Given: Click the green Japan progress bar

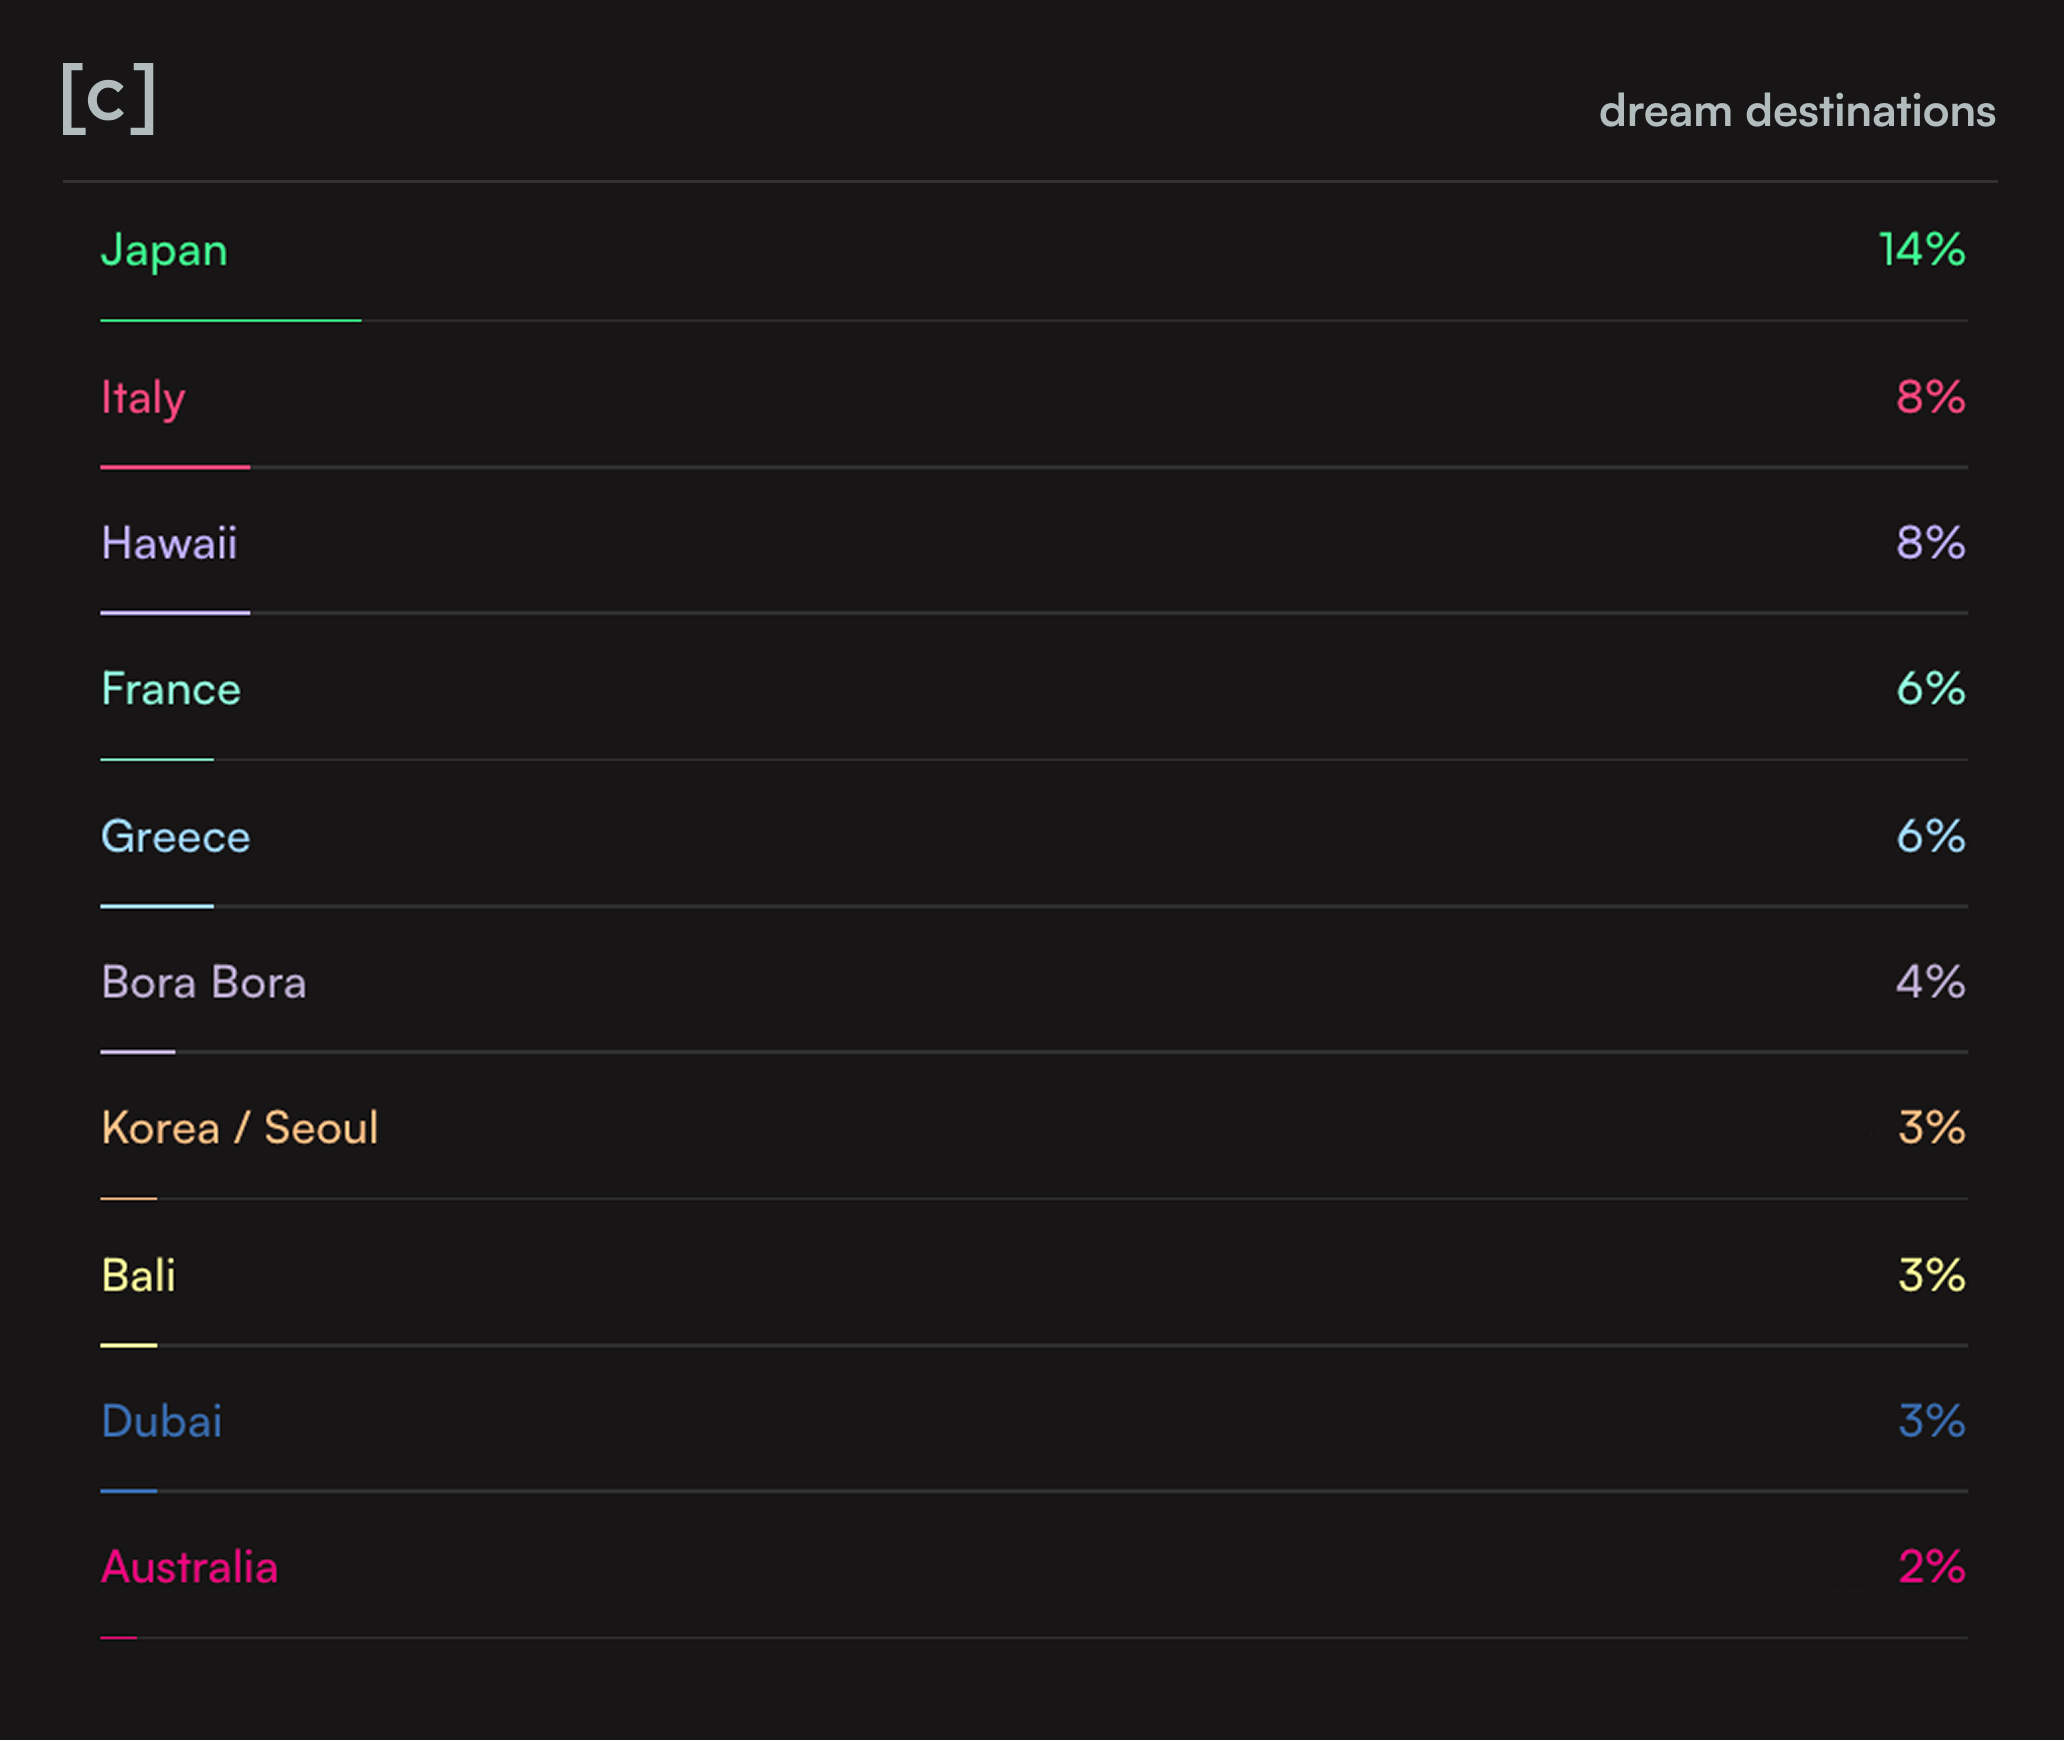Looking at the screenshot, I should click(x=231, y=320).
